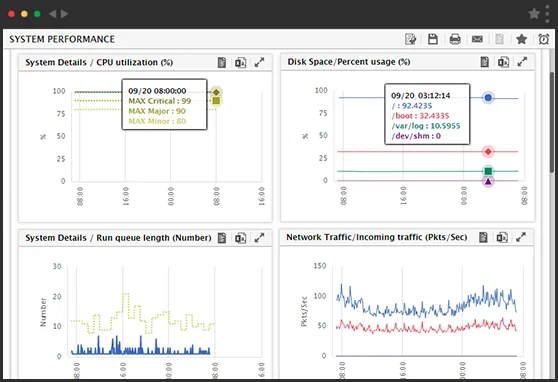Open the browser three-dot menu
This screenshot has height=382, width=558.
tap(547, 14)
